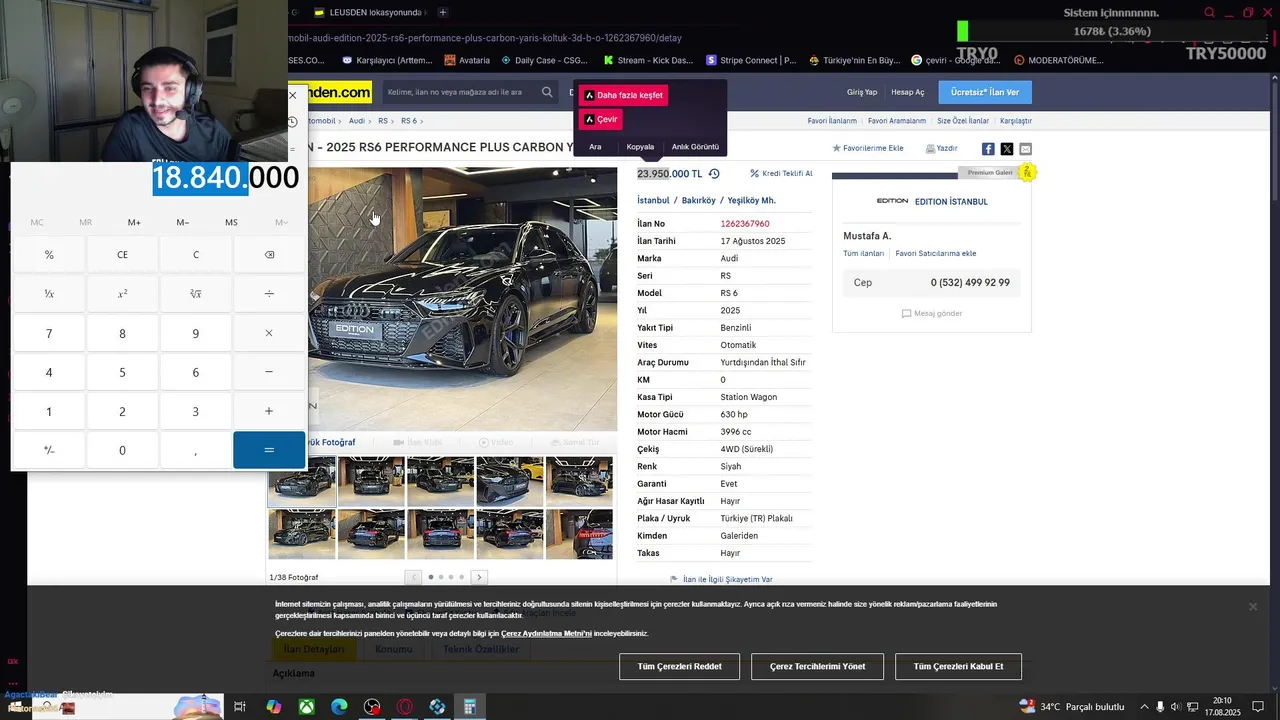Viewport: 1280px width, 720px height.
Task: Click the MS memory store button
Action: [231, 222]
